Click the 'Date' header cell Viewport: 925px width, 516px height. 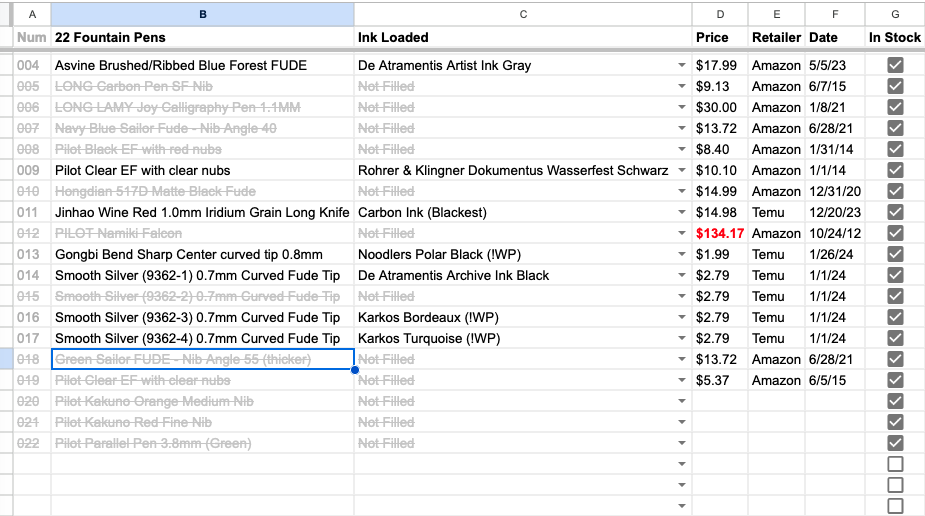pyautogui.click(x=835, y=37)
